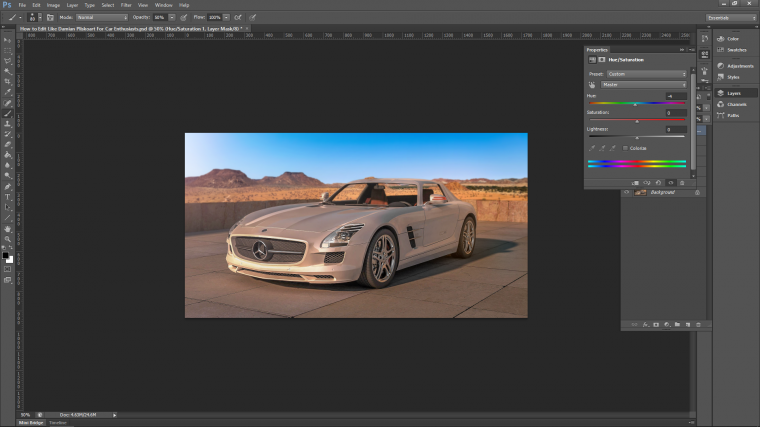
Task: Swap foreground and background colors
Action: pyautogui.click(x=11, y=248)
